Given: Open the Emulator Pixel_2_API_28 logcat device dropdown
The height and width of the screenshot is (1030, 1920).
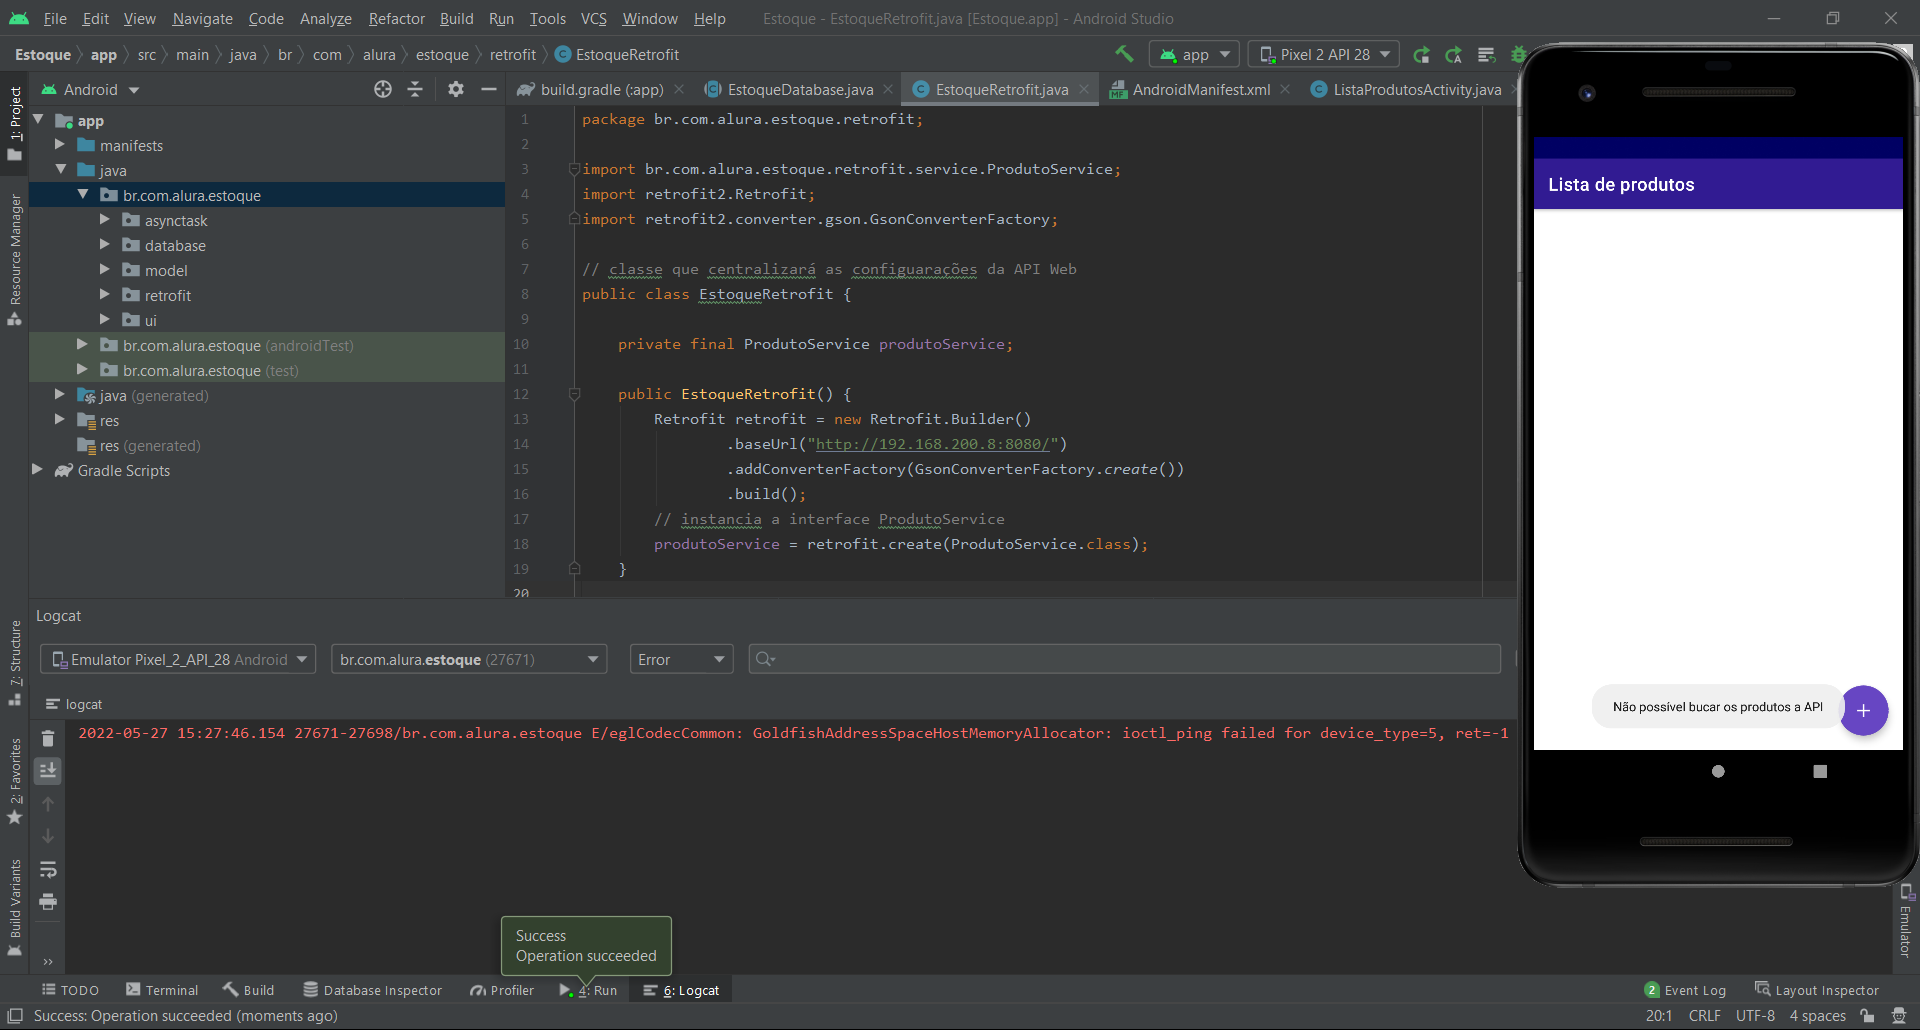Looking at the screenshot, I should click(178, 660).
